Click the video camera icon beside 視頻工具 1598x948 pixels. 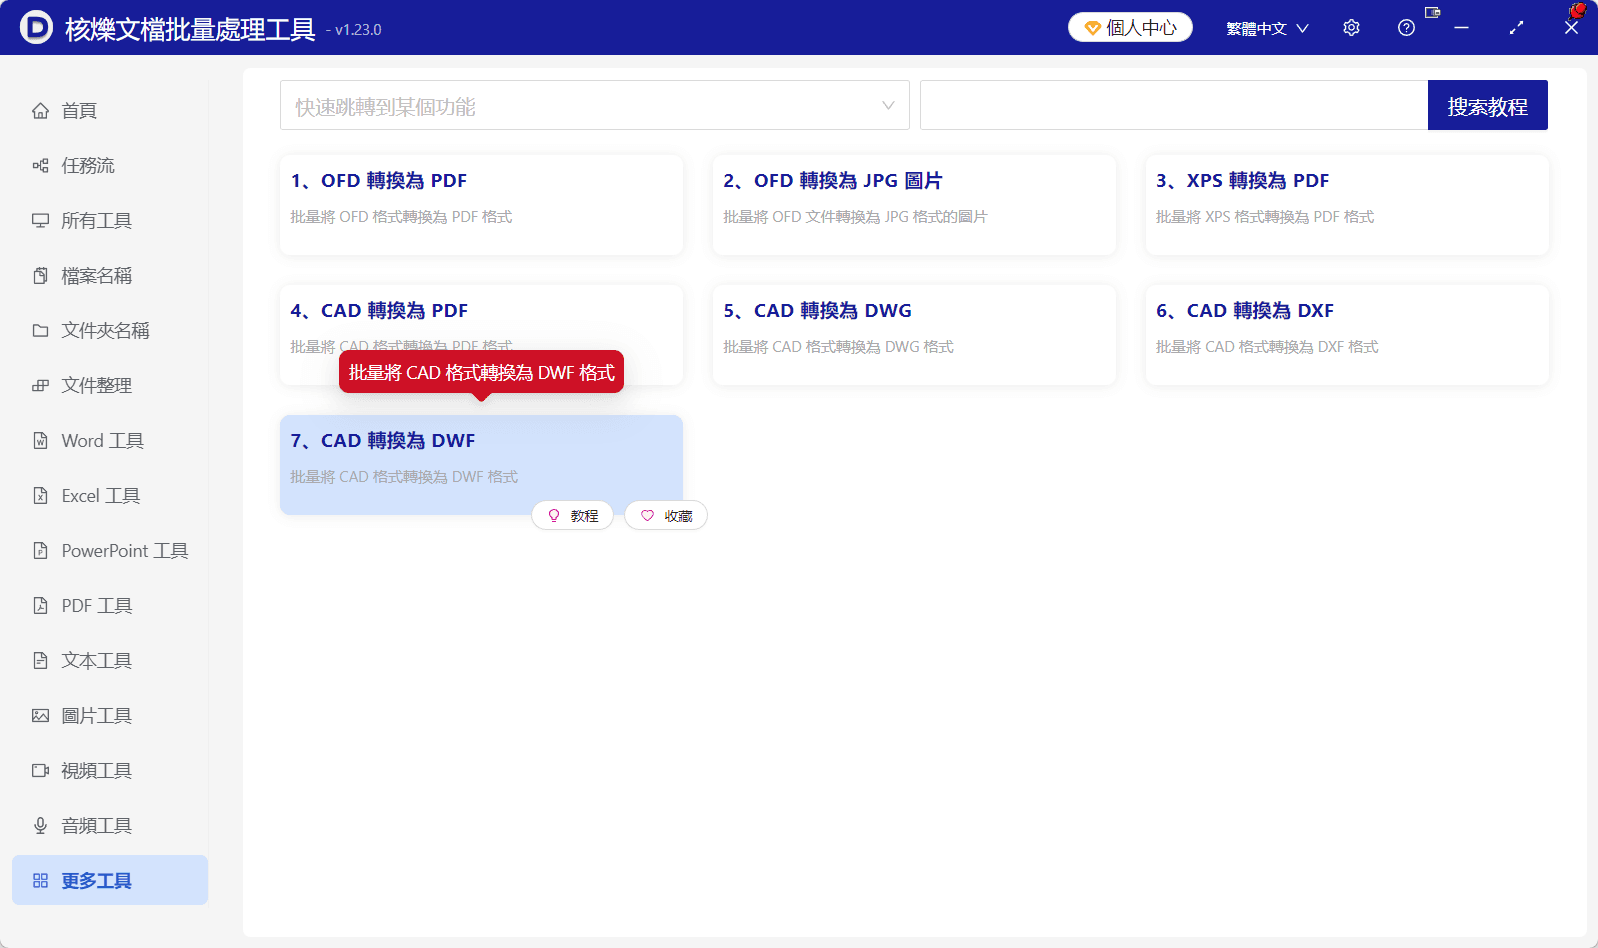[x=40, y=770]
